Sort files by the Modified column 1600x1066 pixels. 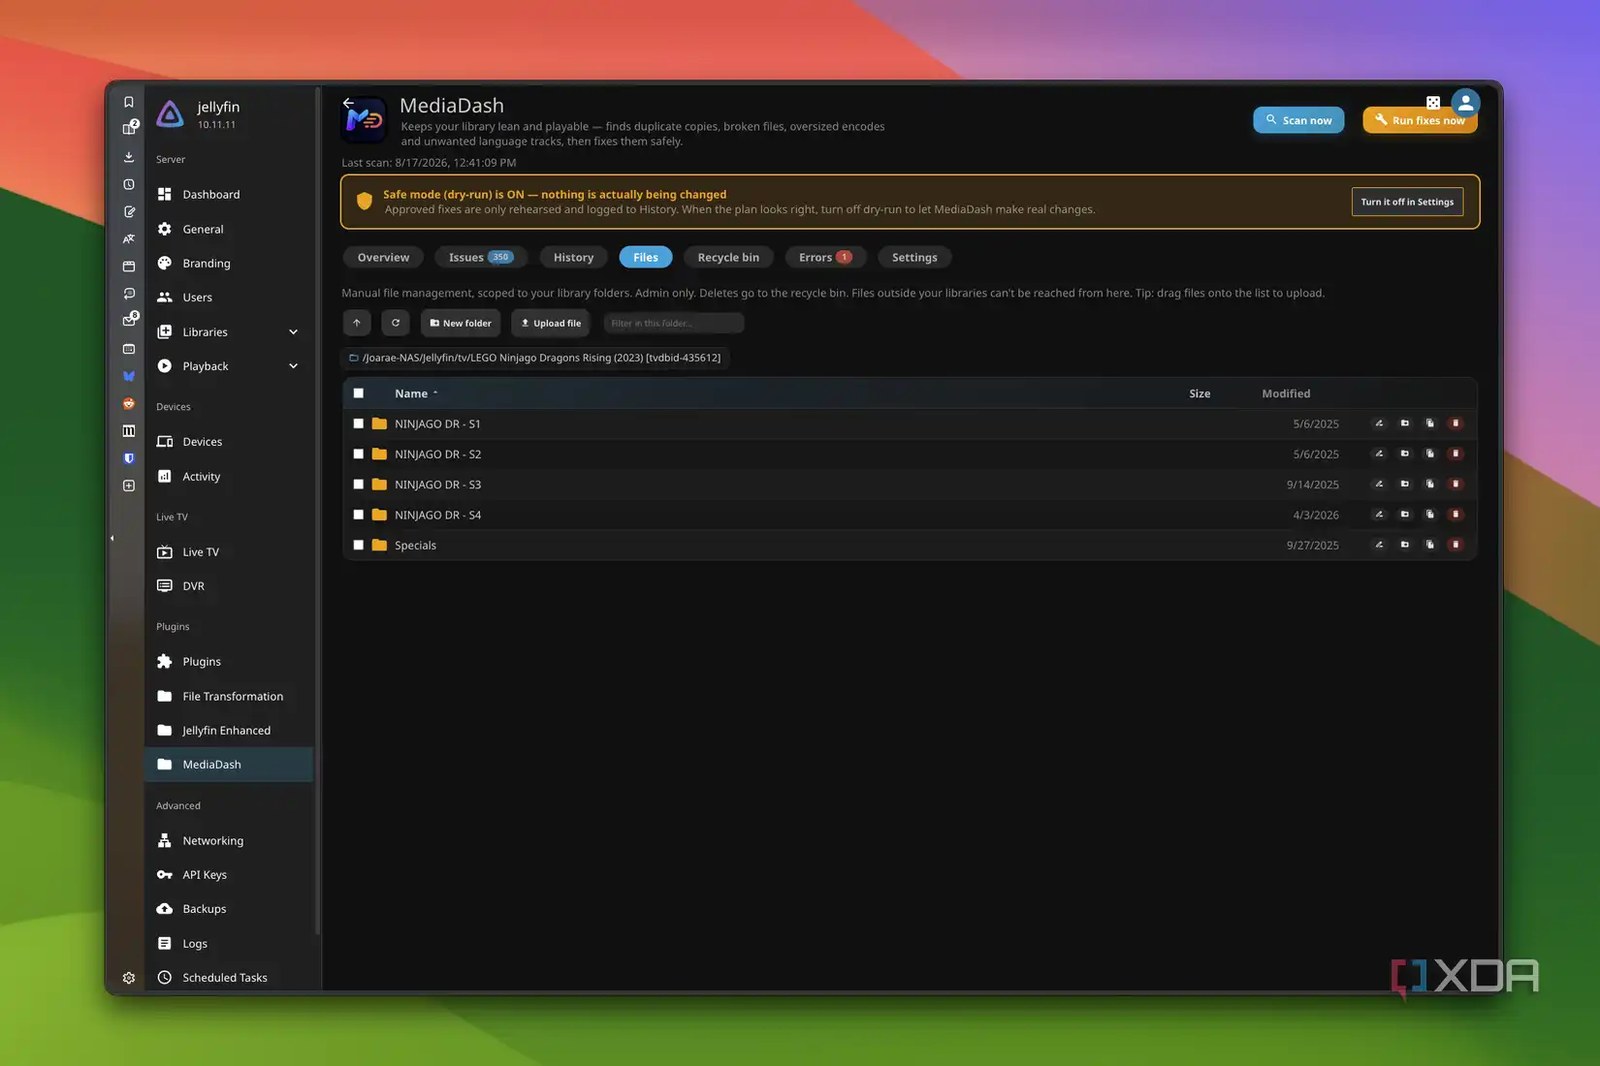(x=1286, y=394)
